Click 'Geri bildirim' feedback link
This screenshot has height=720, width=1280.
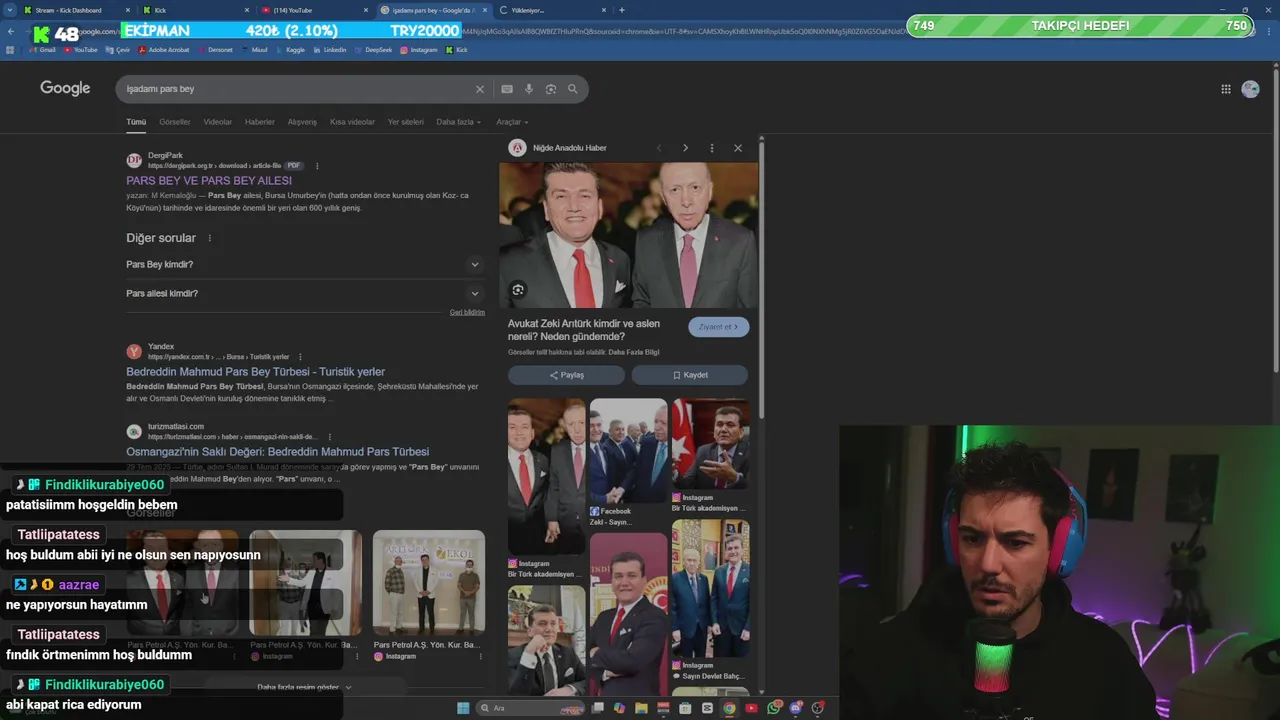pyautogui.click(x=467, y=312)
